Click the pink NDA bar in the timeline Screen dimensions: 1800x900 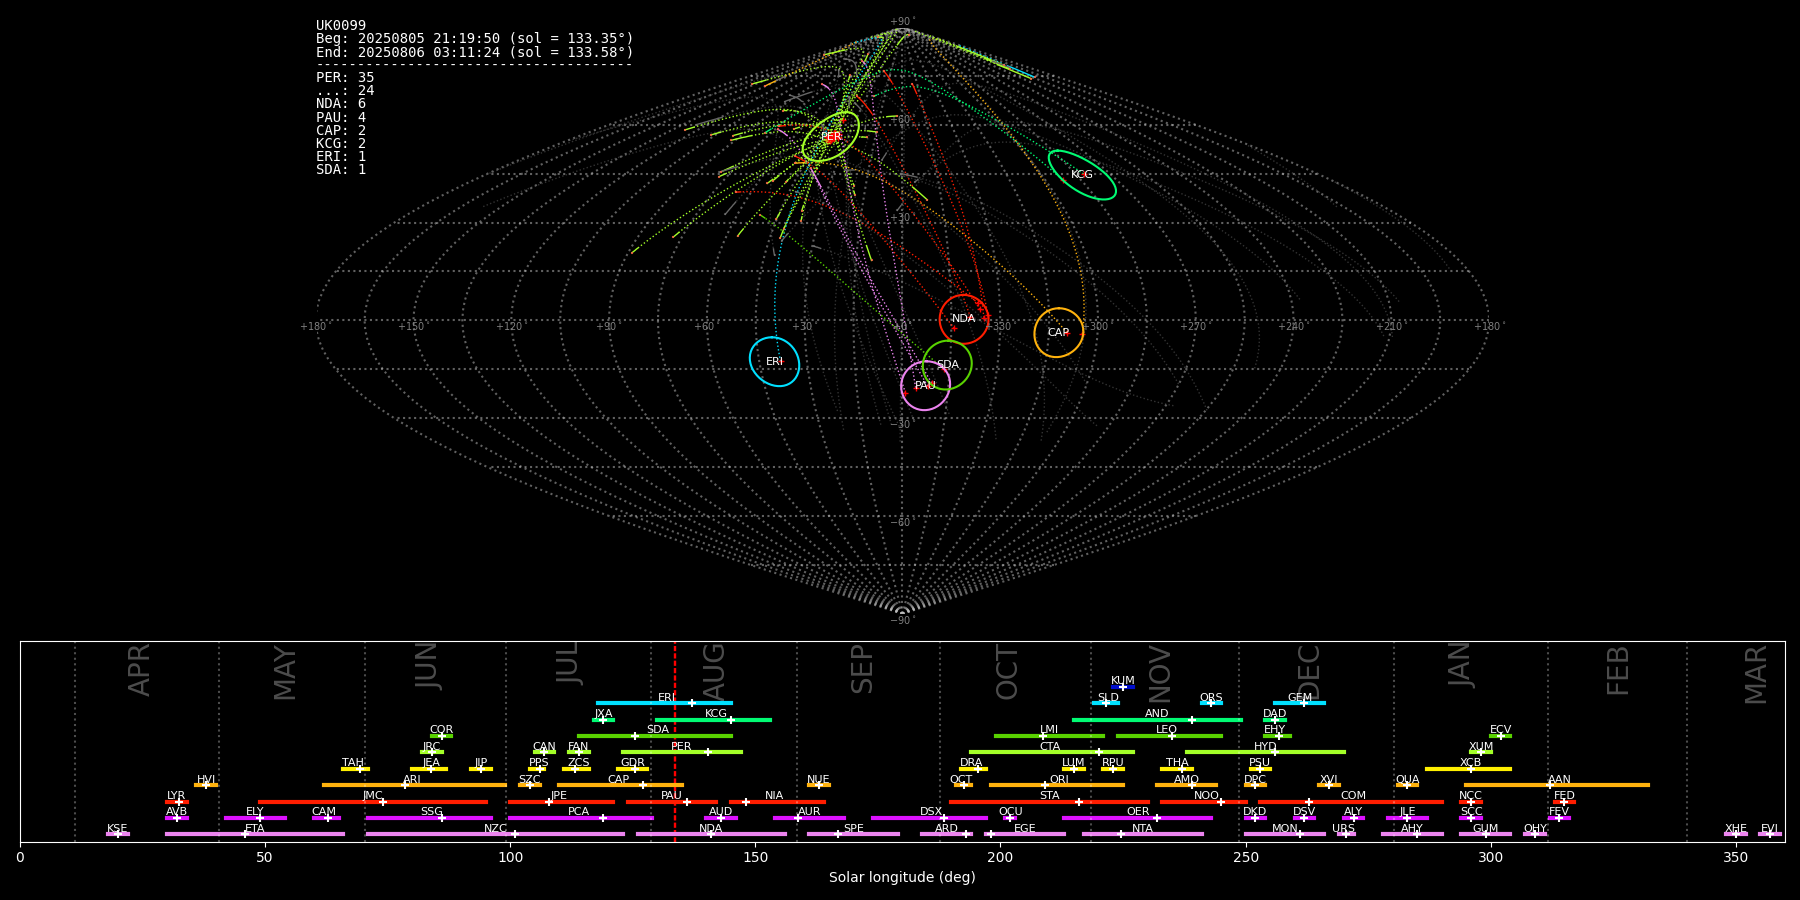tap(711, 834)
